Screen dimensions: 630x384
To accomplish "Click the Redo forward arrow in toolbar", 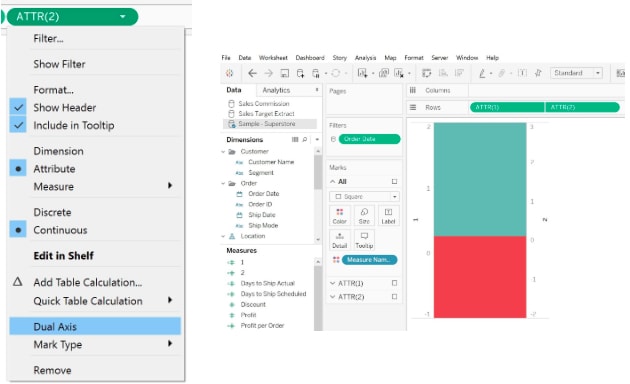I will click(268, 73).
